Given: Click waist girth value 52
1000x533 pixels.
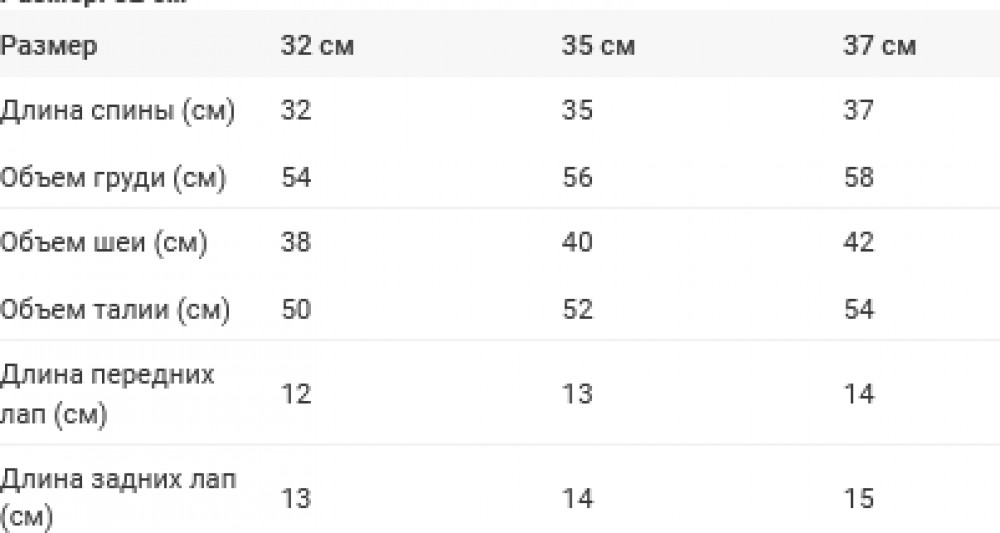Looking at the screenshot, I should pyautogui.click(x=577, y=309).
